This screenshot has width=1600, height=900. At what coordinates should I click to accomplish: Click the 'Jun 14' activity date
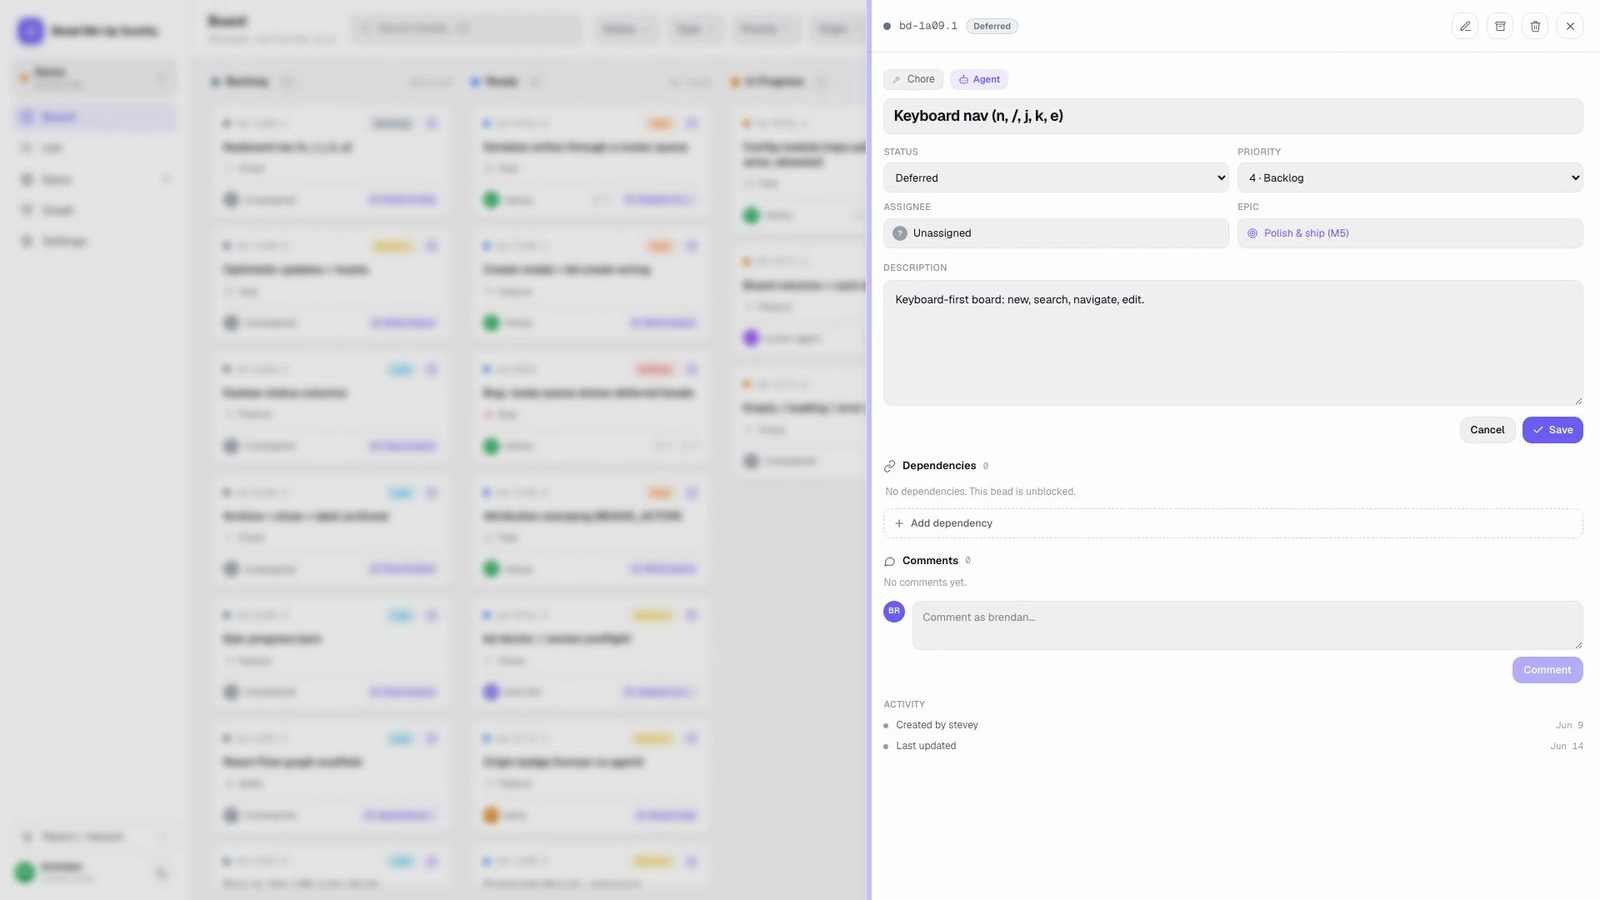[1567, 746]
